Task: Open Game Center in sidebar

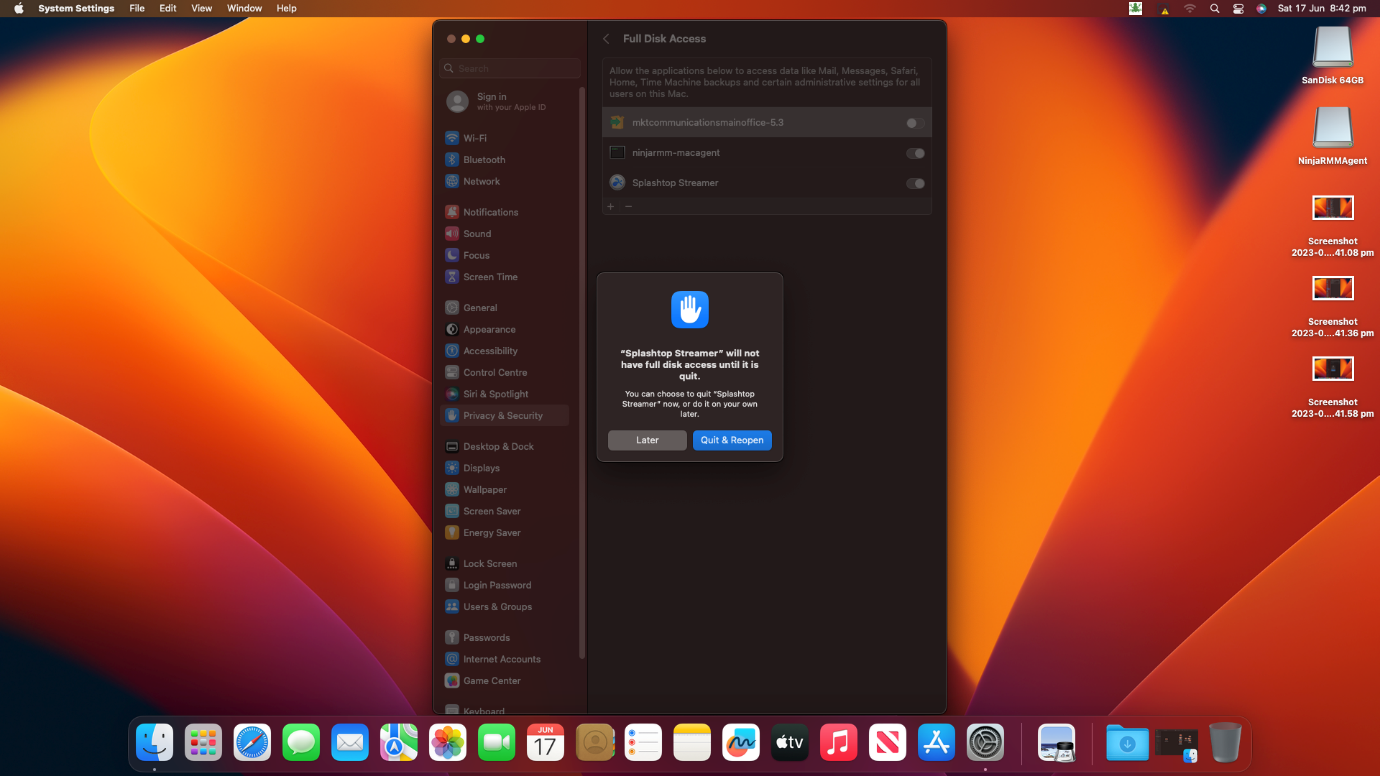Action: [505, 681]
